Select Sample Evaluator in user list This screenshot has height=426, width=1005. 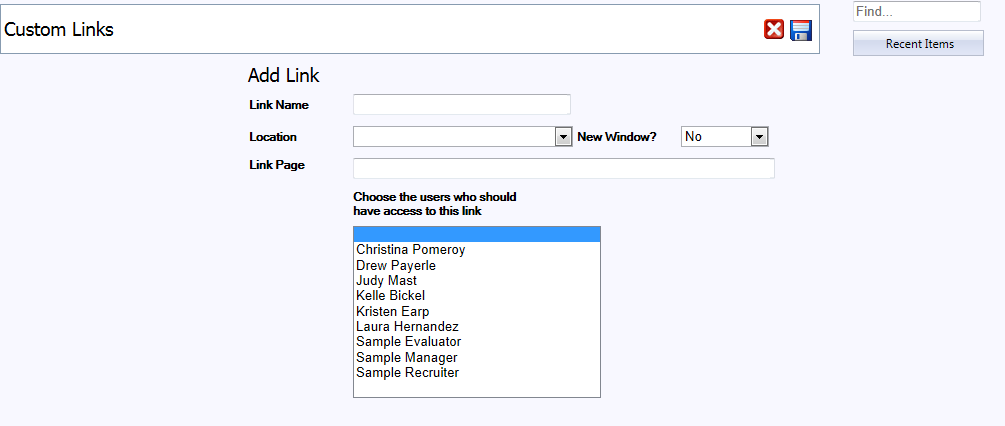click(409, 342)
